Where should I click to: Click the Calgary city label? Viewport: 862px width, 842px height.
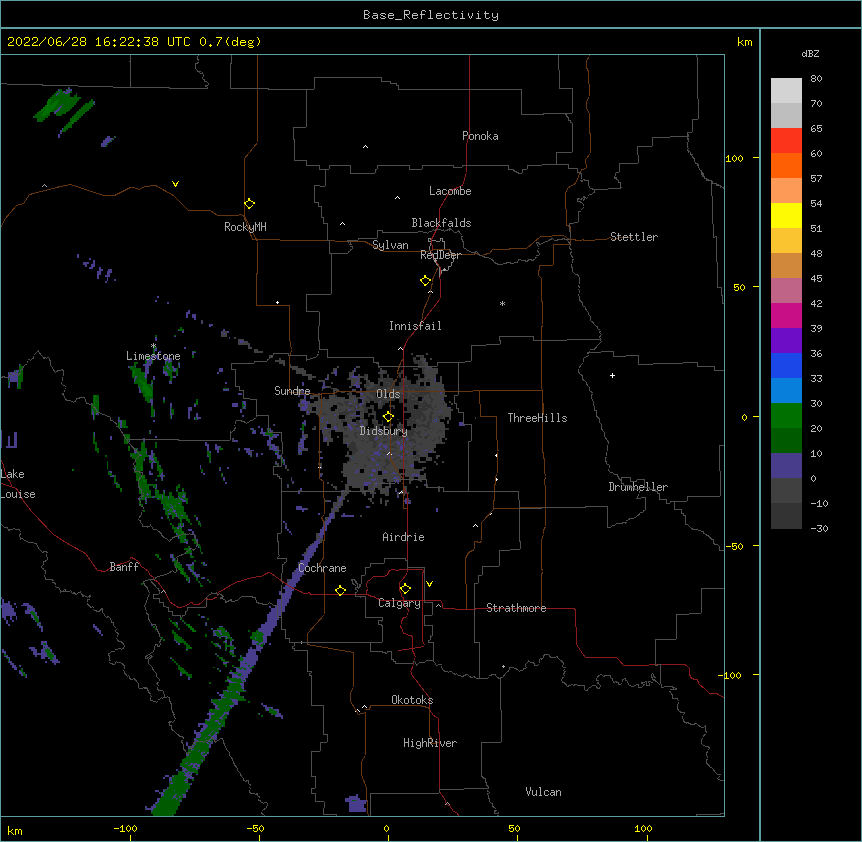tap(400, 603)
